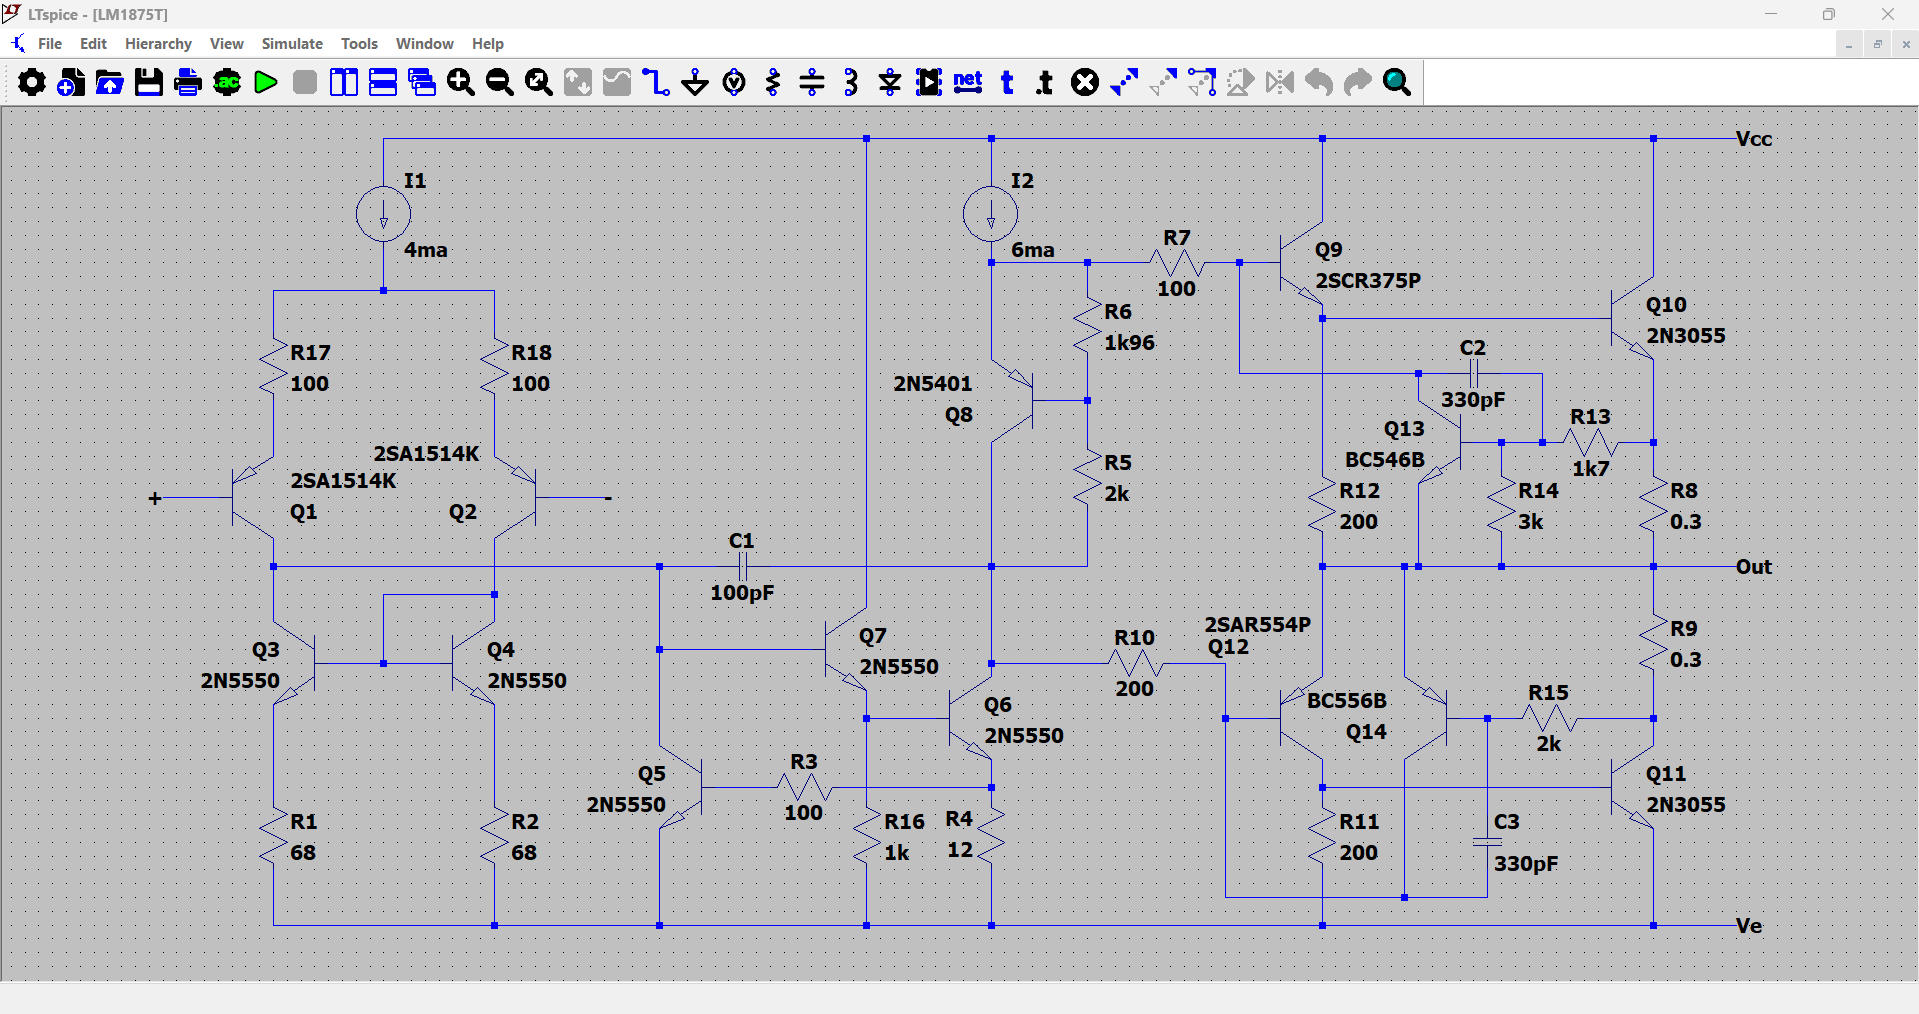This screenshot has height=1014, width=1919.
Task: Click the '4ma' value of I1
Action: click(426, 250)
